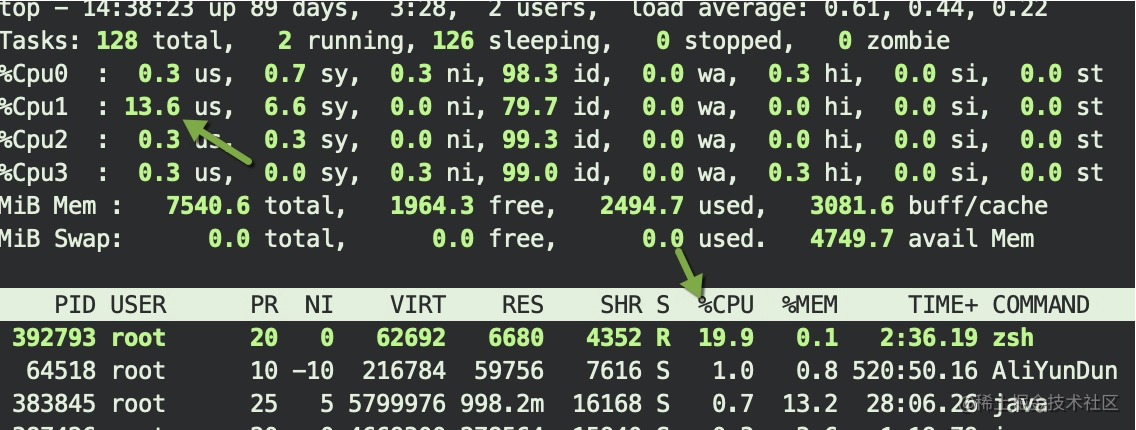Select the '128' total tasks count

pyautogui.click(x=117, y=41)
